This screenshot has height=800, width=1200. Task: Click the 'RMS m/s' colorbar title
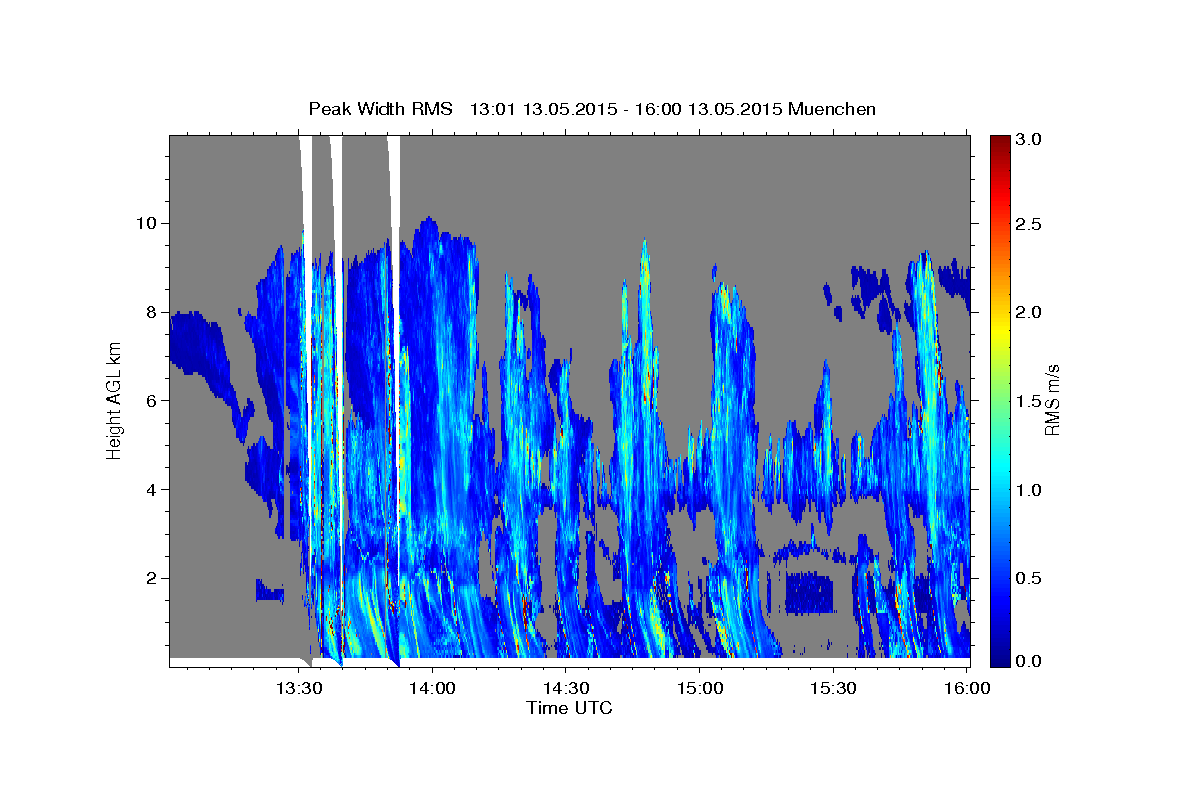pyautogui.click(x=1053, y=400)
